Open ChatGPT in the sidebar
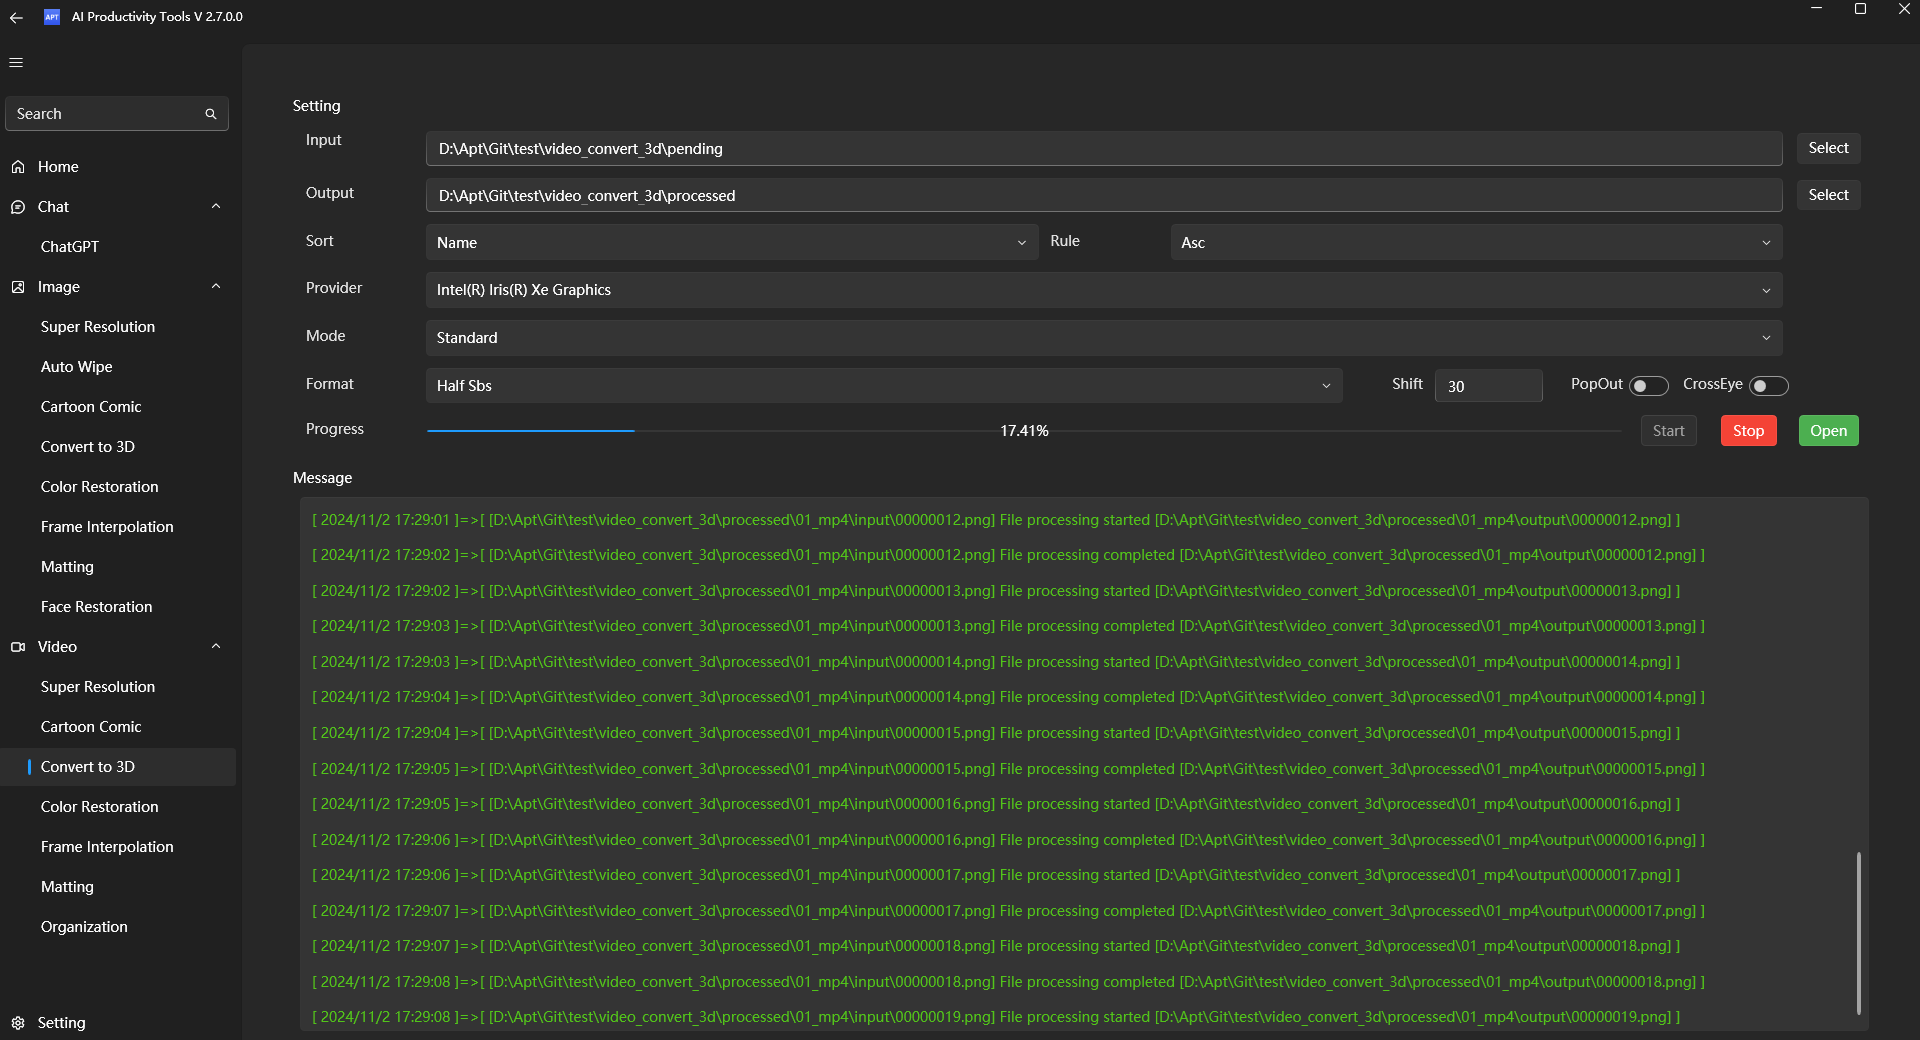Image resolution: width=1920 pixels, height=1040 pixels. pyautogui.click(x=70, y=247)
